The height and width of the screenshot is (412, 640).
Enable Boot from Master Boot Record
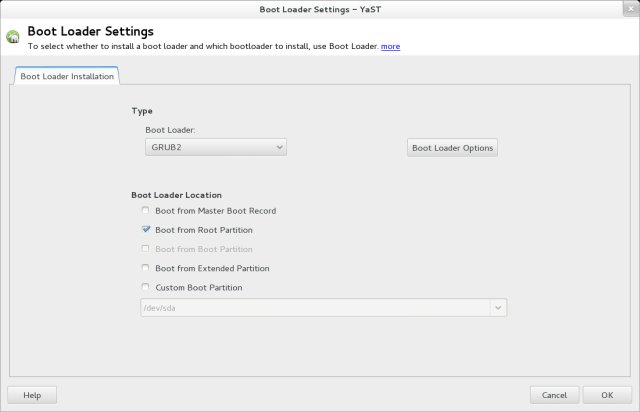(146, 211)
